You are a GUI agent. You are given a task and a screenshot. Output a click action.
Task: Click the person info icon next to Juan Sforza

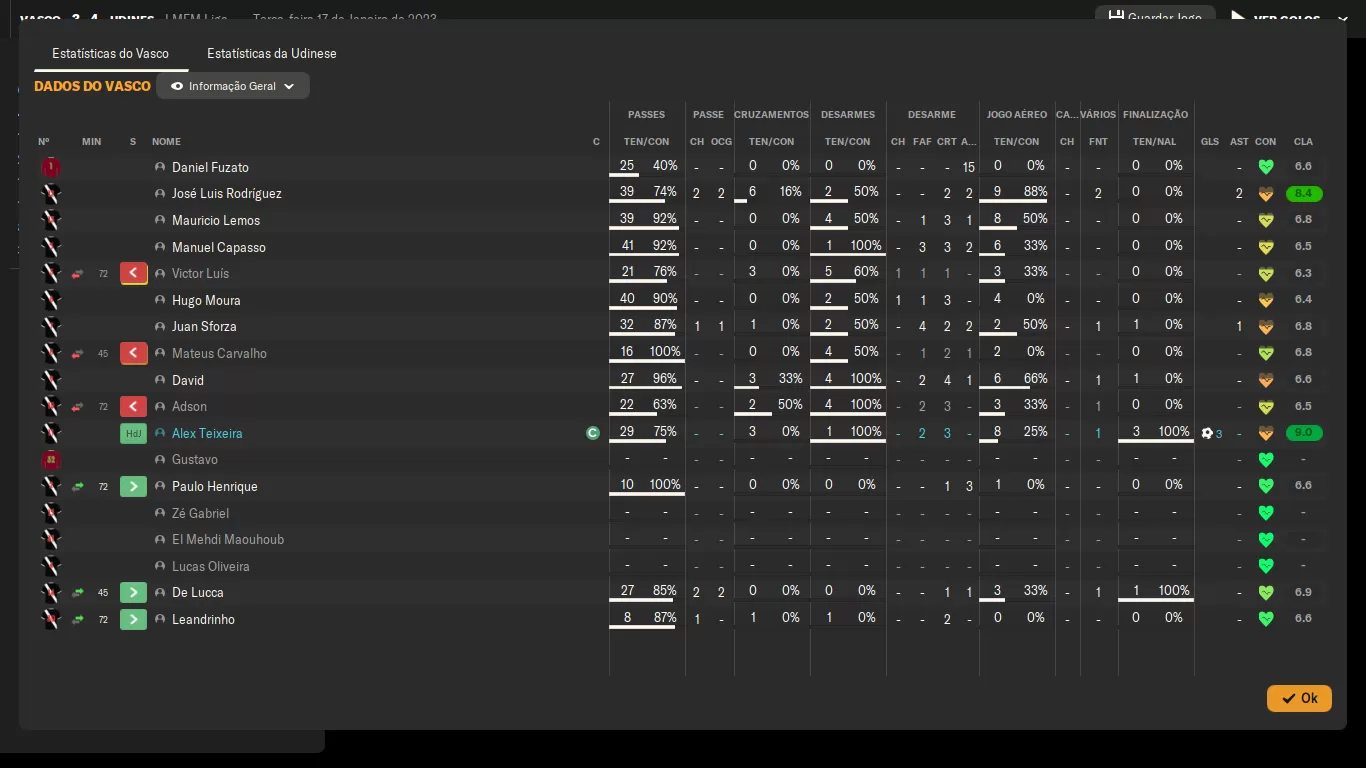click(x=160, y=326)
